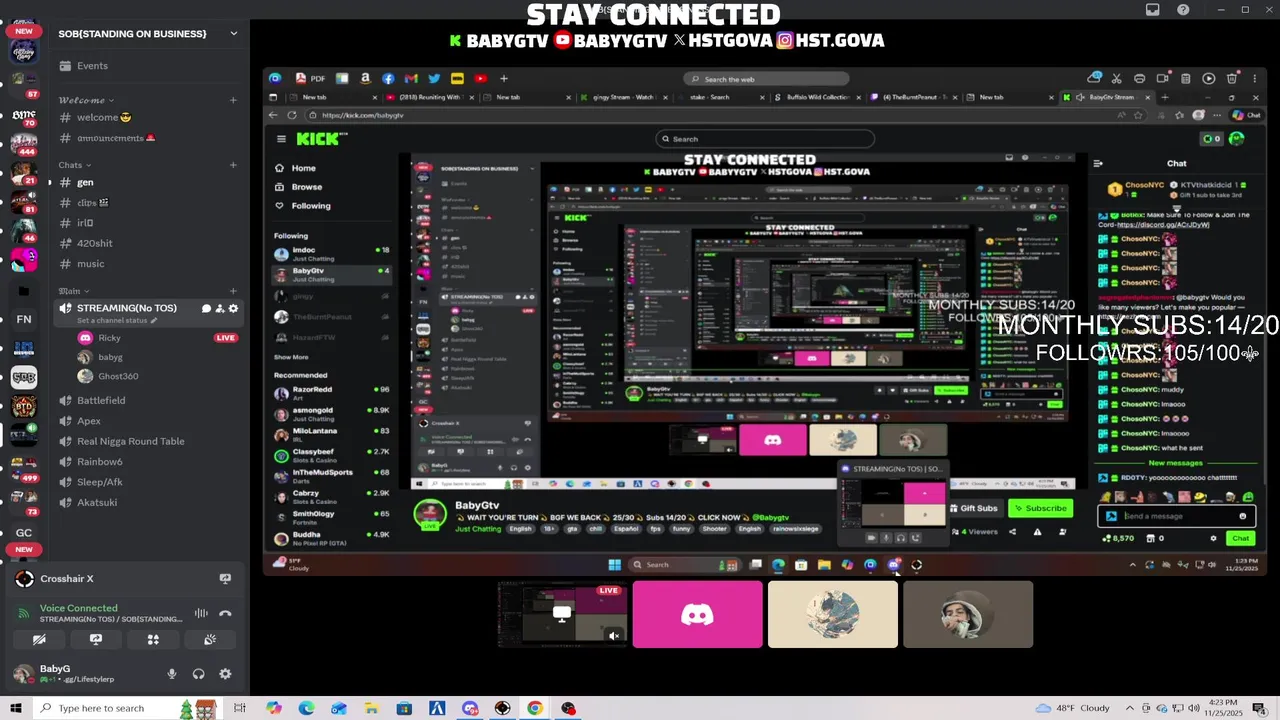Open the music channel

click(149, 264)
